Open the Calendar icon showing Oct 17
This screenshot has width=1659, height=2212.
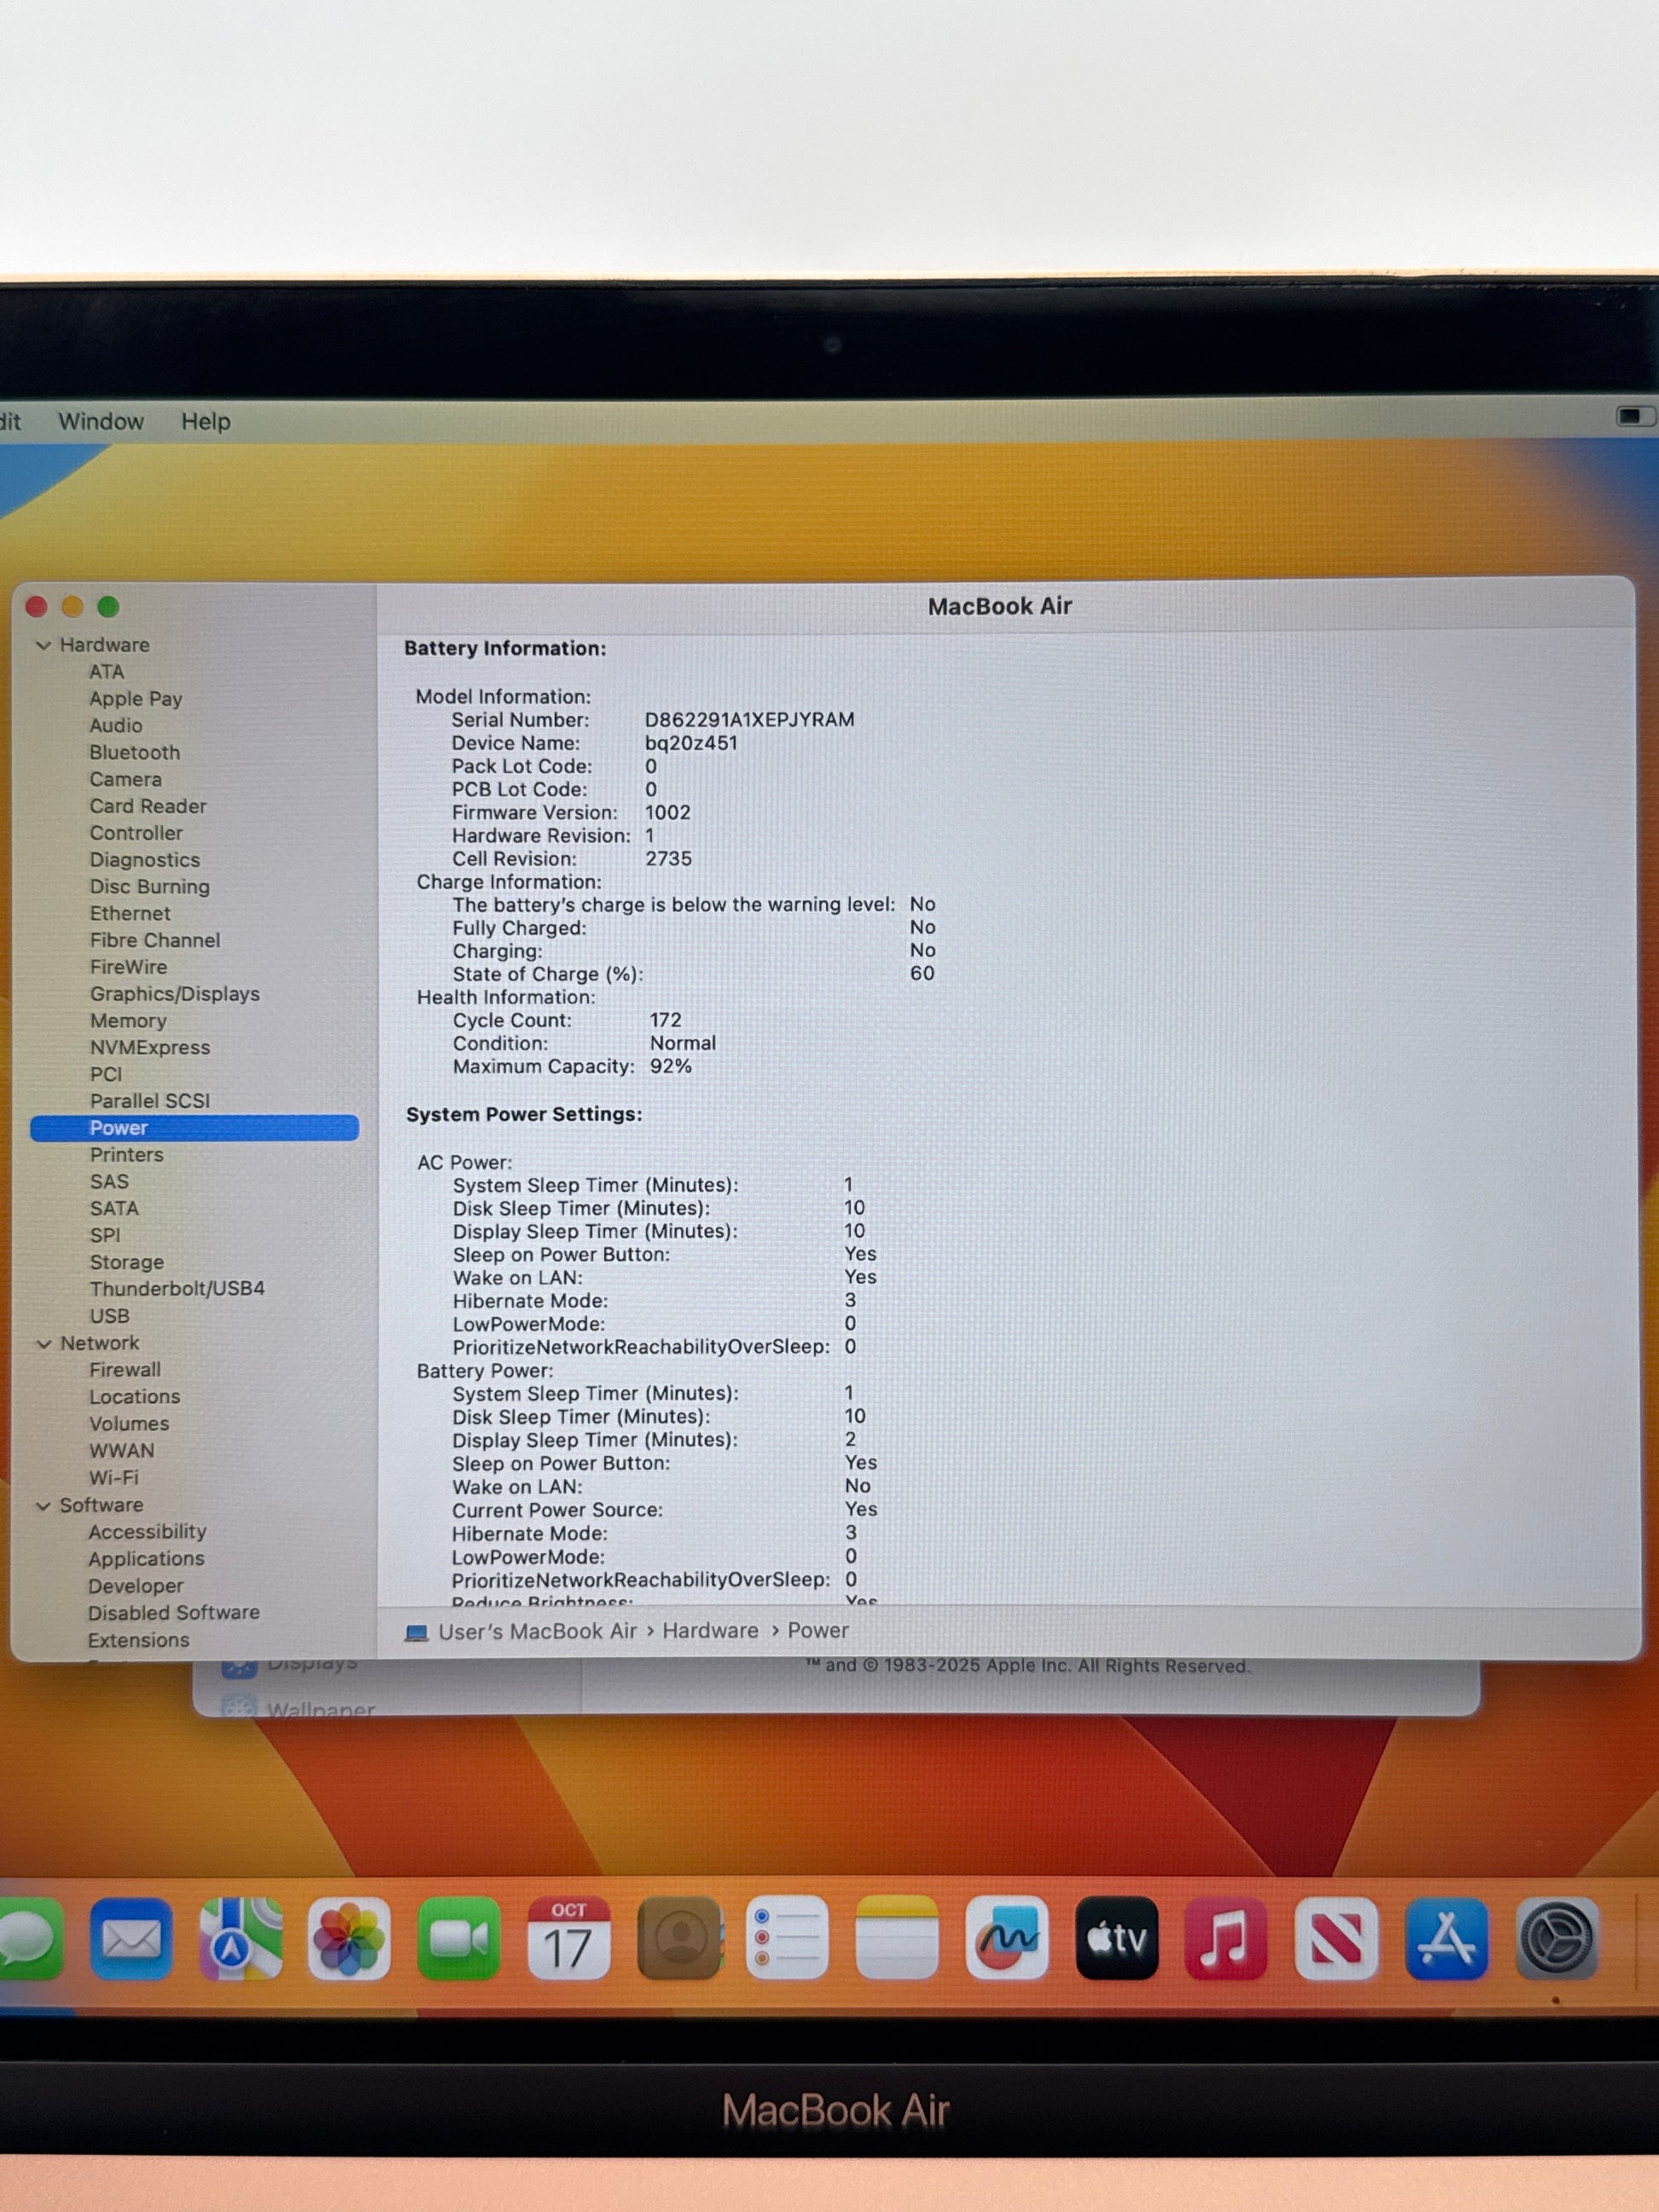(x=568, y=1939)
